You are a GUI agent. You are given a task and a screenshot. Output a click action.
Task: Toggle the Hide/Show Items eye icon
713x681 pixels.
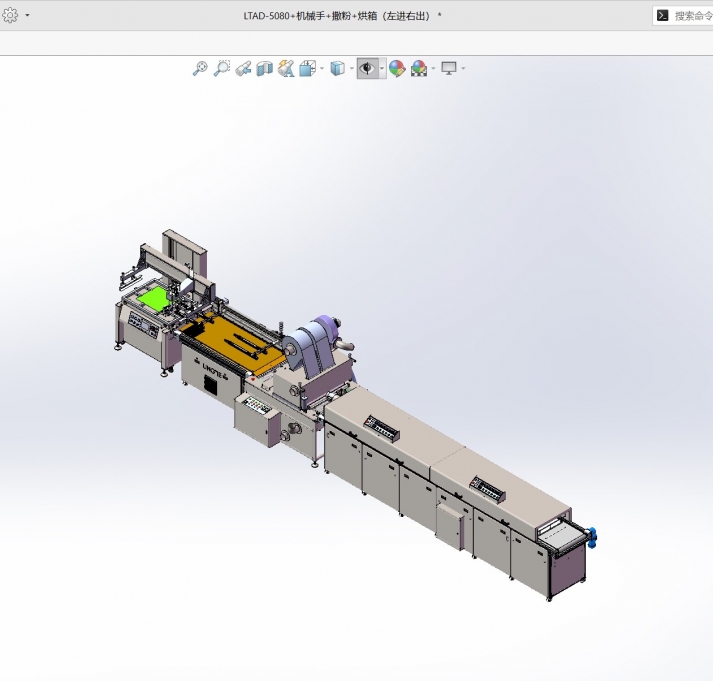pos(367,69)
